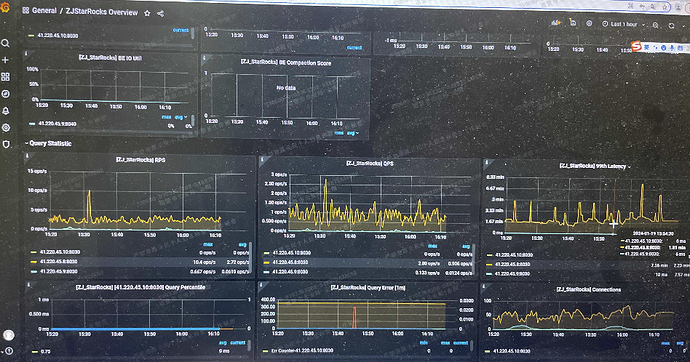Star the ZJStarRocks Overview dashboard
Image resolution: width=690 pixels, height=362 pixels.
[147, 13]
